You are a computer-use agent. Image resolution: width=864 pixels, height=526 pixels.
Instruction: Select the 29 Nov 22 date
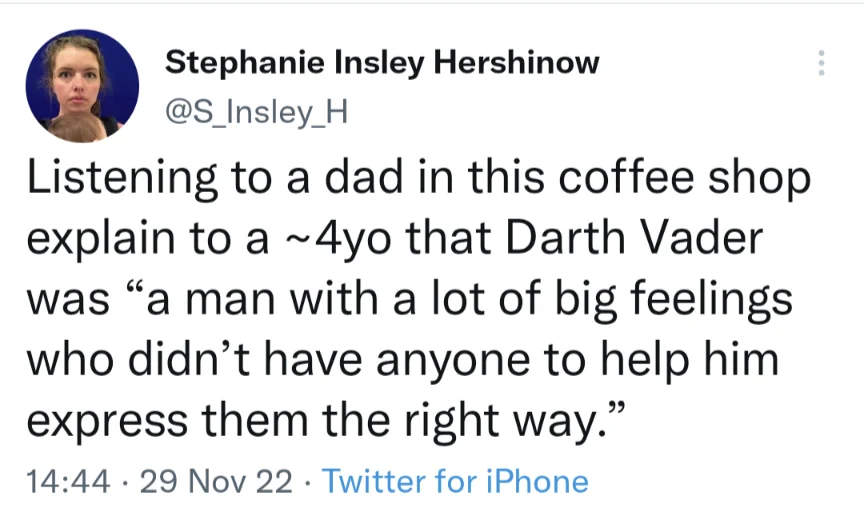pos(216,481)
